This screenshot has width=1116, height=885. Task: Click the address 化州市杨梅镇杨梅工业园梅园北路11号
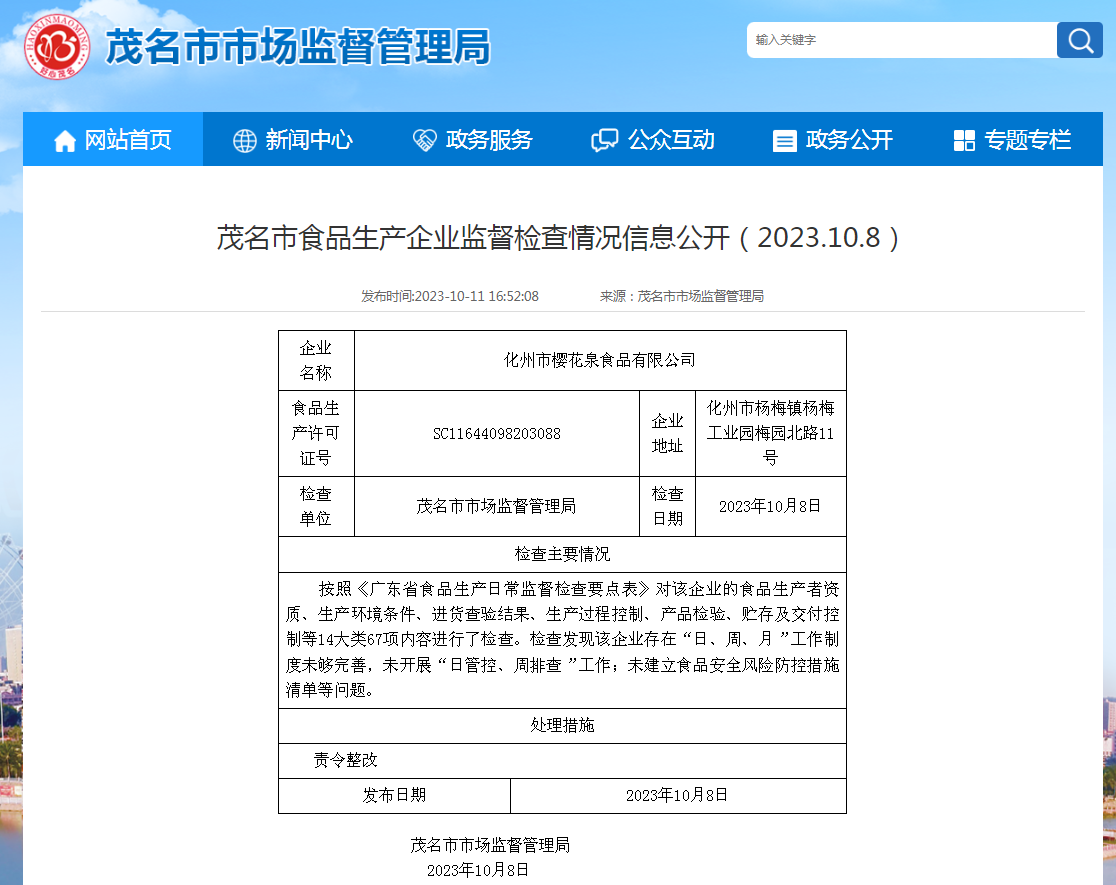770,434
